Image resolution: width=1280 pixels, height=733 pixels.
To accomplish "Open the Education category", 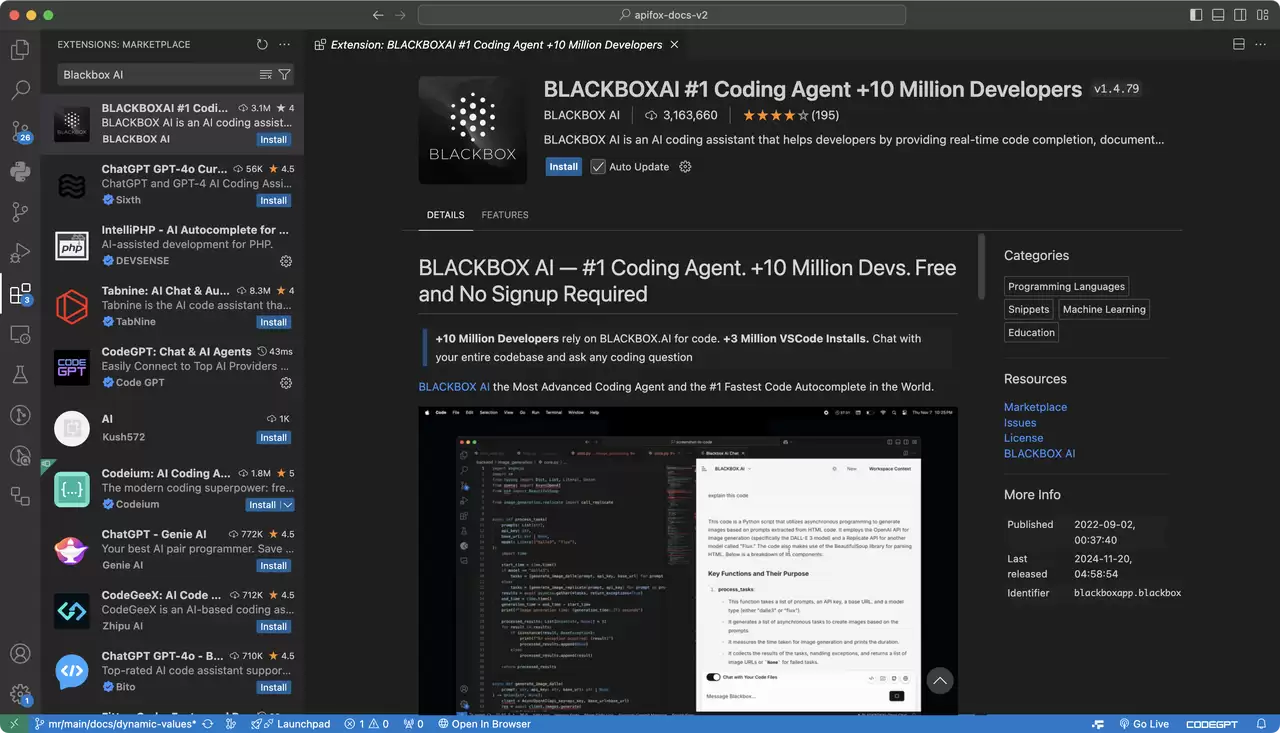I will (1031, 333).
